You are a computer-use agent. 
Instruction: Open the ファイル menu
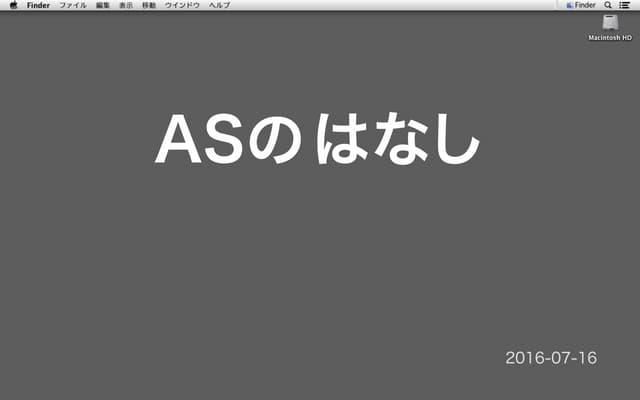(73, 5)
